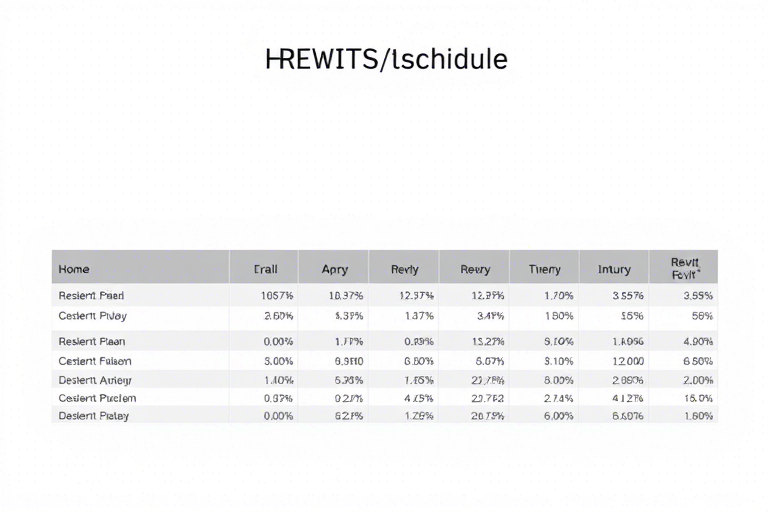Click the Cesient Fuiaen row label

(x=95, y=361)
